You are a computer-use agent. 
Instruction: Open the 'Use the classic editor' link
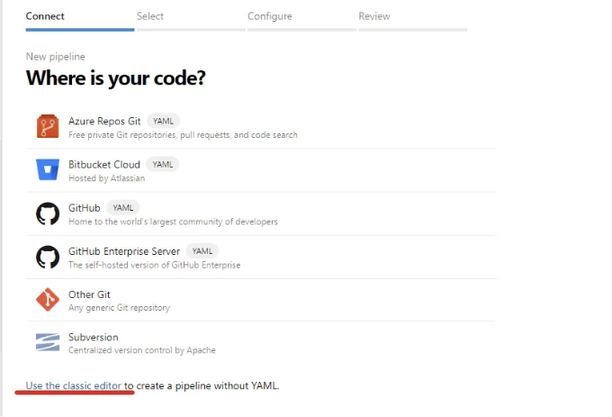73,386
